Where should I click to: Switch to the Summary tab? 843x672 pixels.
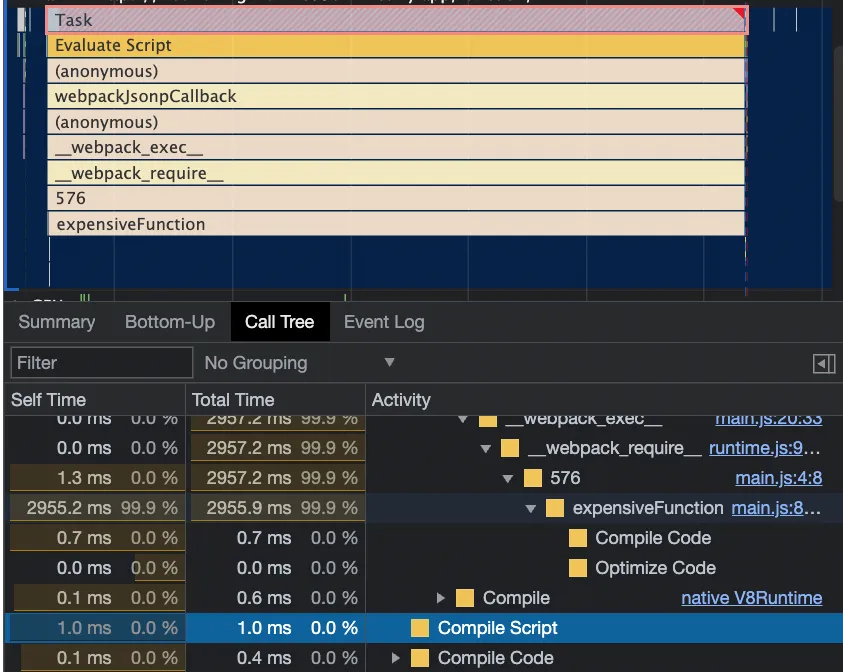(x=56, y=321)
